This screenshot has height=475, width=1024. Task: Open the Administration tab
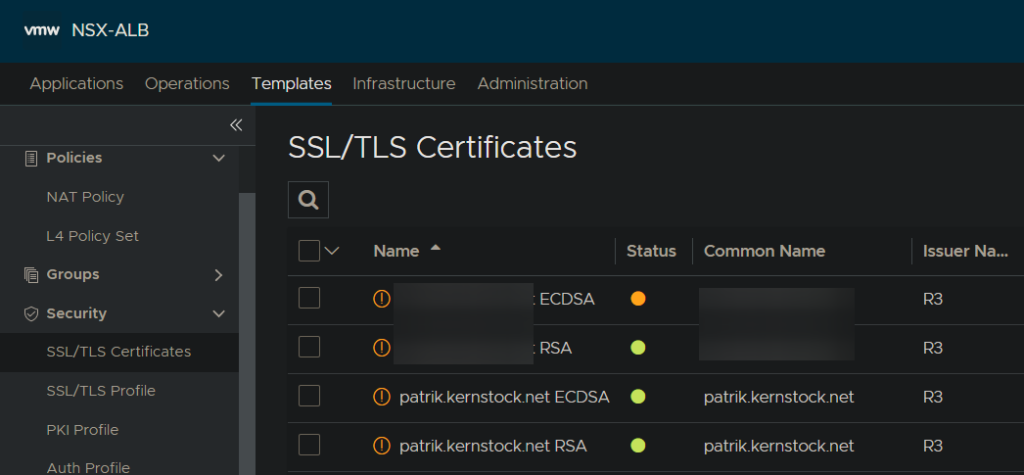click(x=532, y=84)
